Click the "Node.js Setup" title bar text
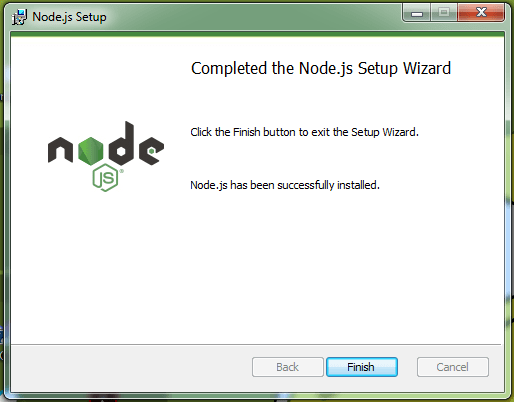514x402 pixels. [x=69, y=17]
